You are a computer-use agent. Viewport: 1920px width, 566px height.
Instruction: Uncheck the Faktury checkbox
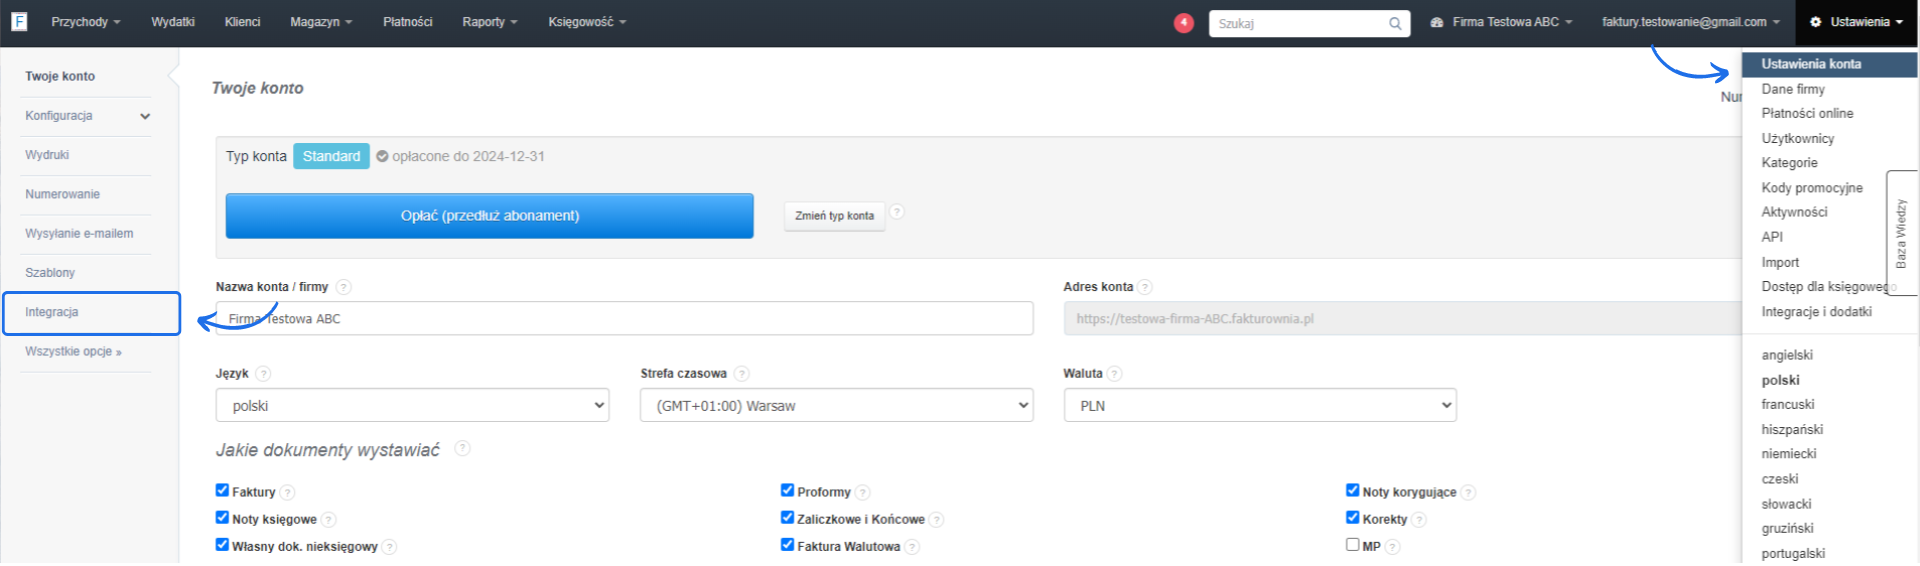[222, 490]
